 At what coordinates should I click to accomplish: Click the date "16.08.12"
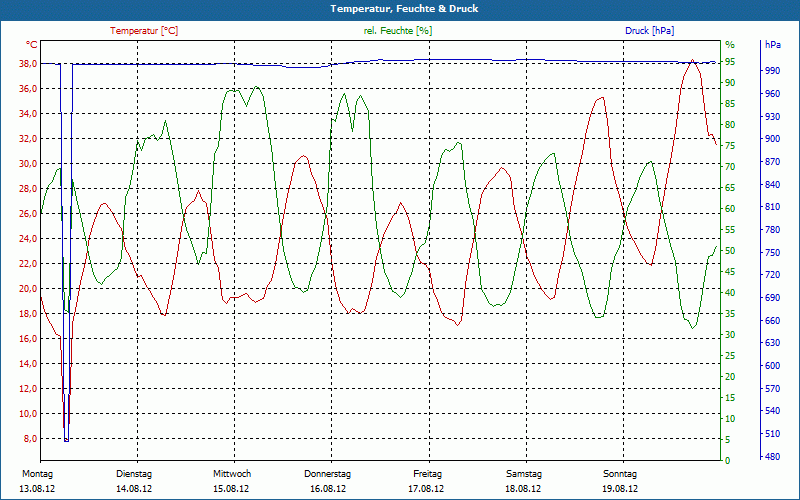[x=328, y=488]
